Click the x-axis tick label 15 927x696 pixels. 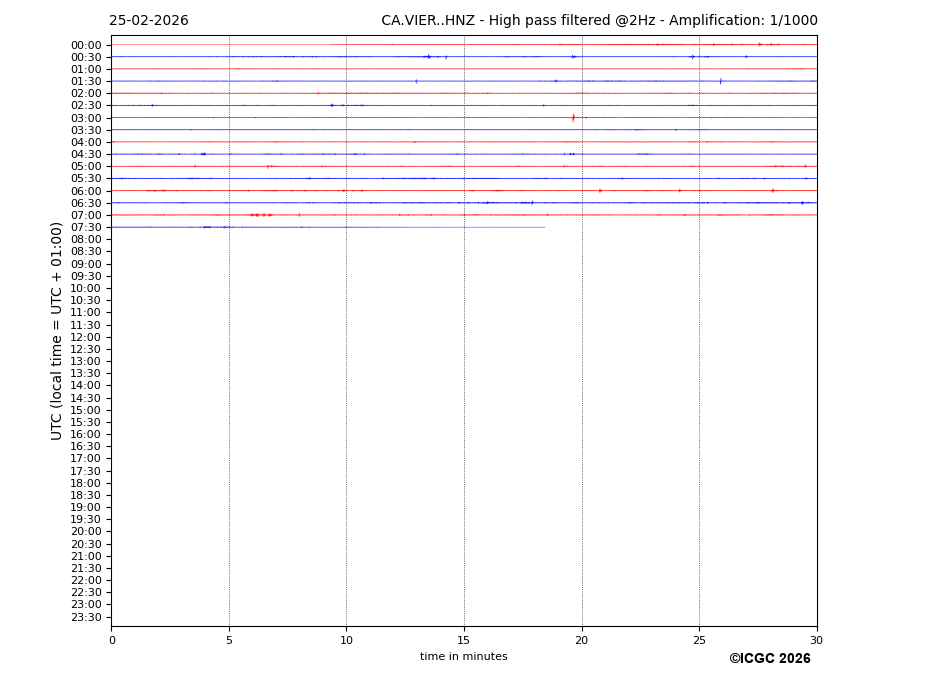click(464, 641)
